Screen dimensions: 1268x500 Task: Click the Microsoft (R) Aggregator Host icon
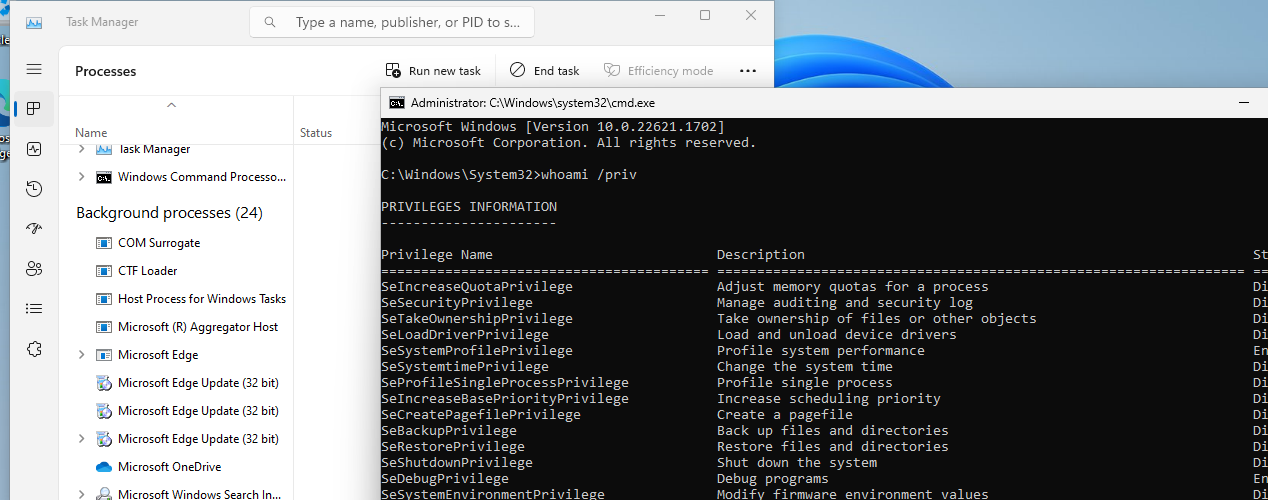[104, 327]
